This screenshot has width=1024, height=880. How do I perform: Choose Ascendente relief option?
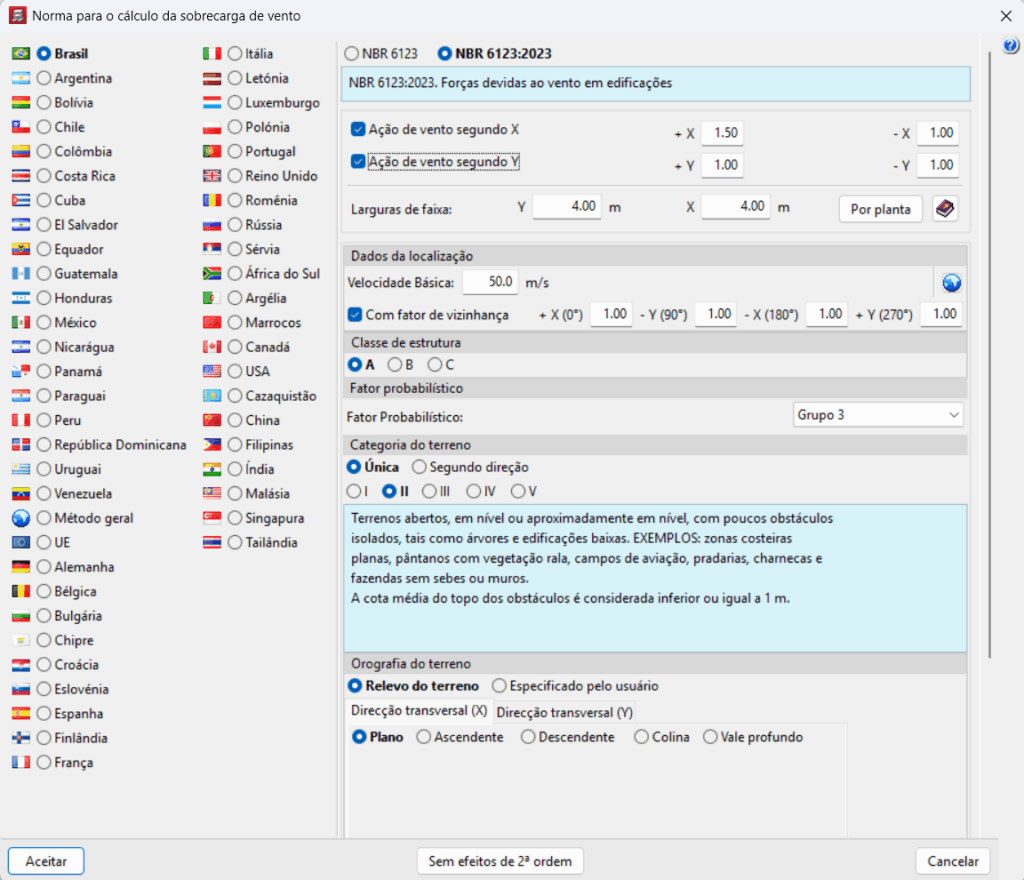tap(423, 737)
